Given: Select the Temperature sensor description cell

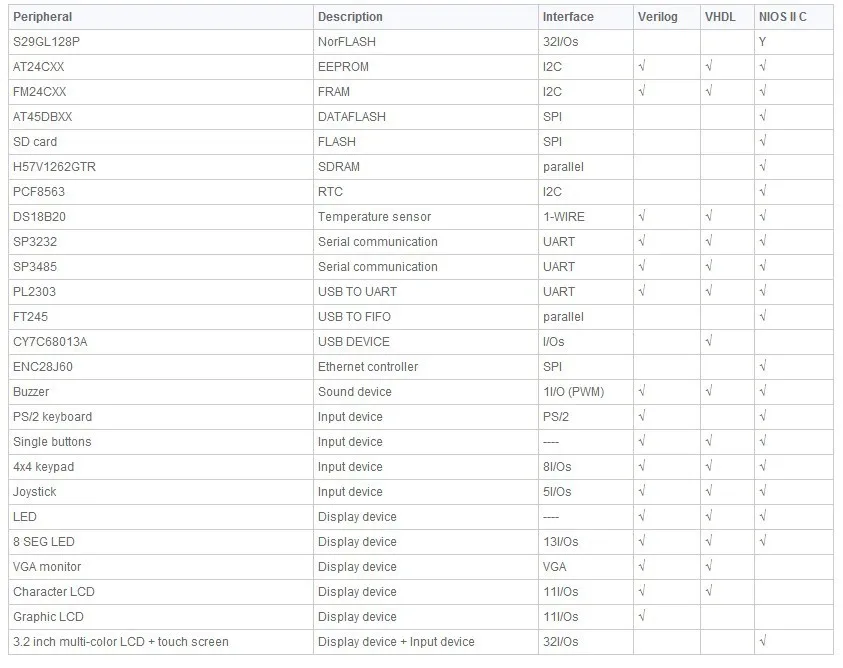Looking at the screenshot, I should click(x=426, y=217).
